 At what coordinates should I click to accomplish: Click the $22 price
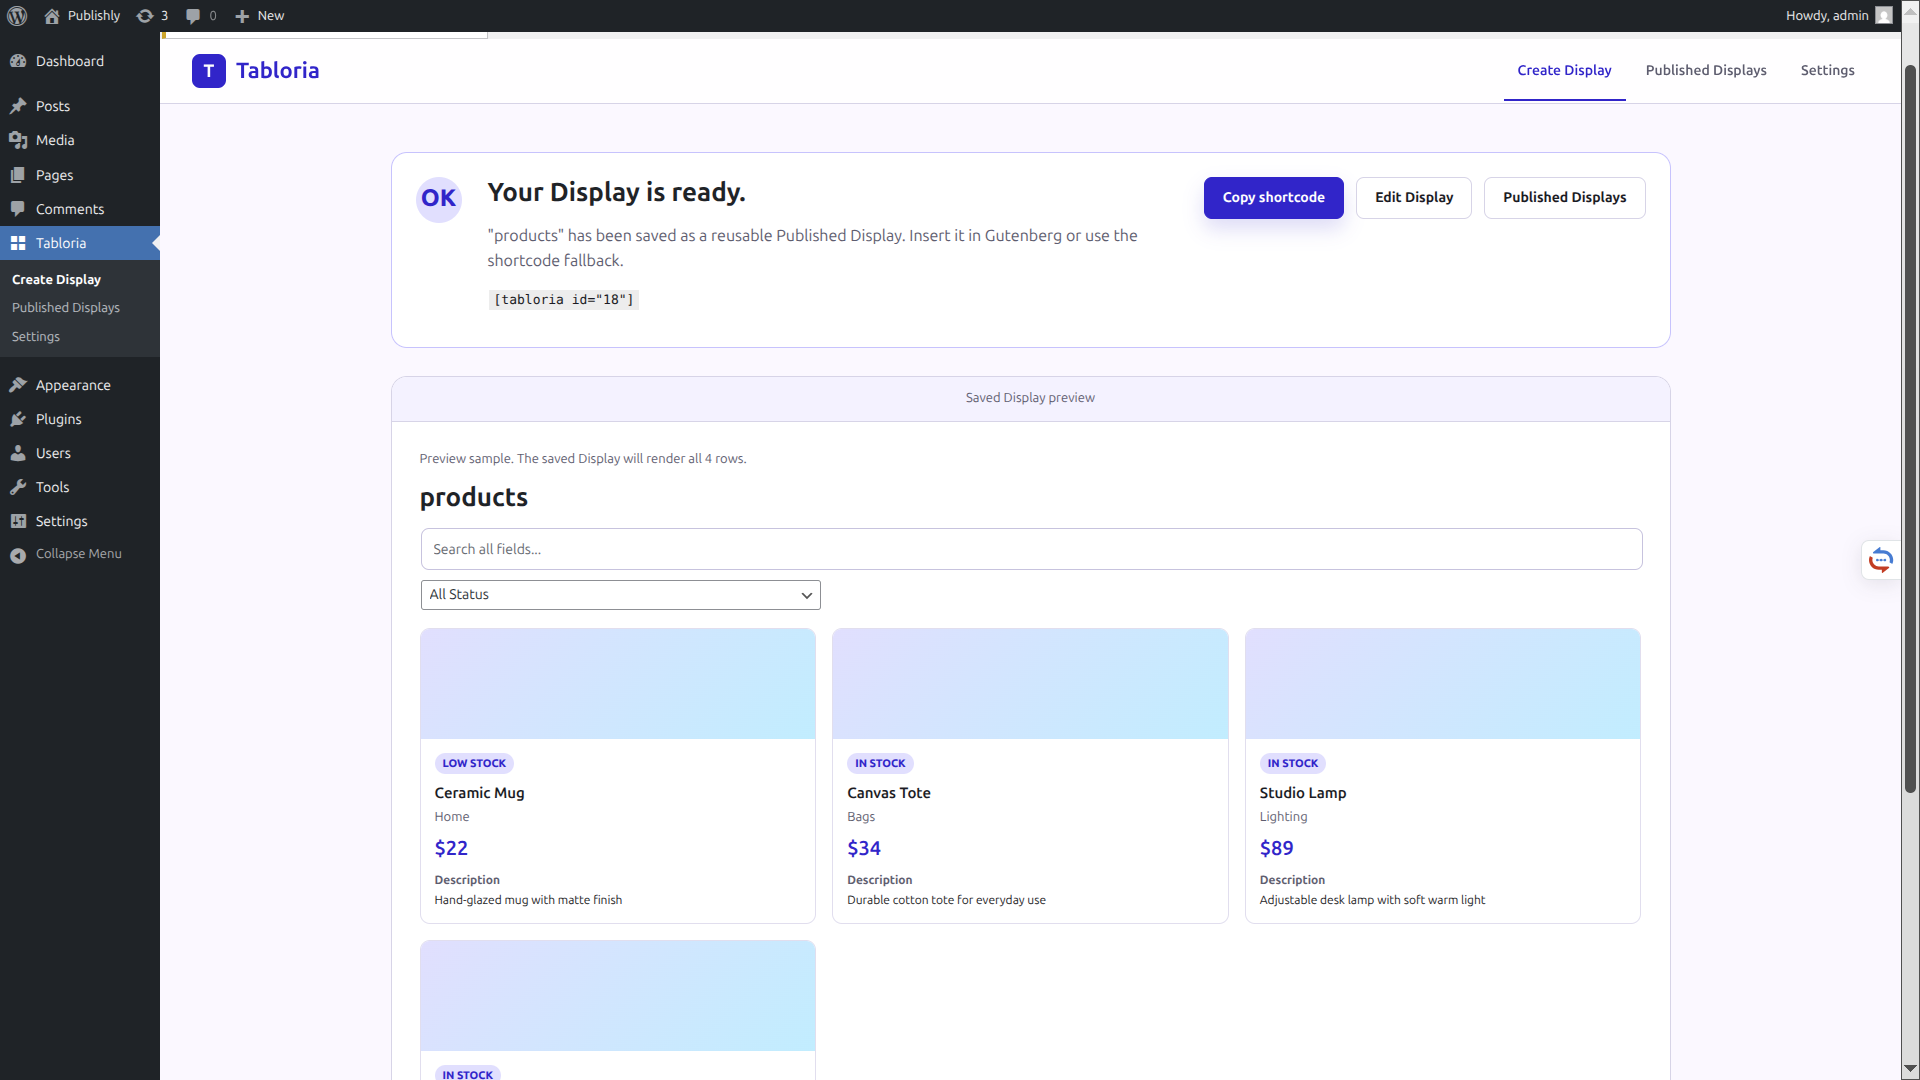point(451,848)
